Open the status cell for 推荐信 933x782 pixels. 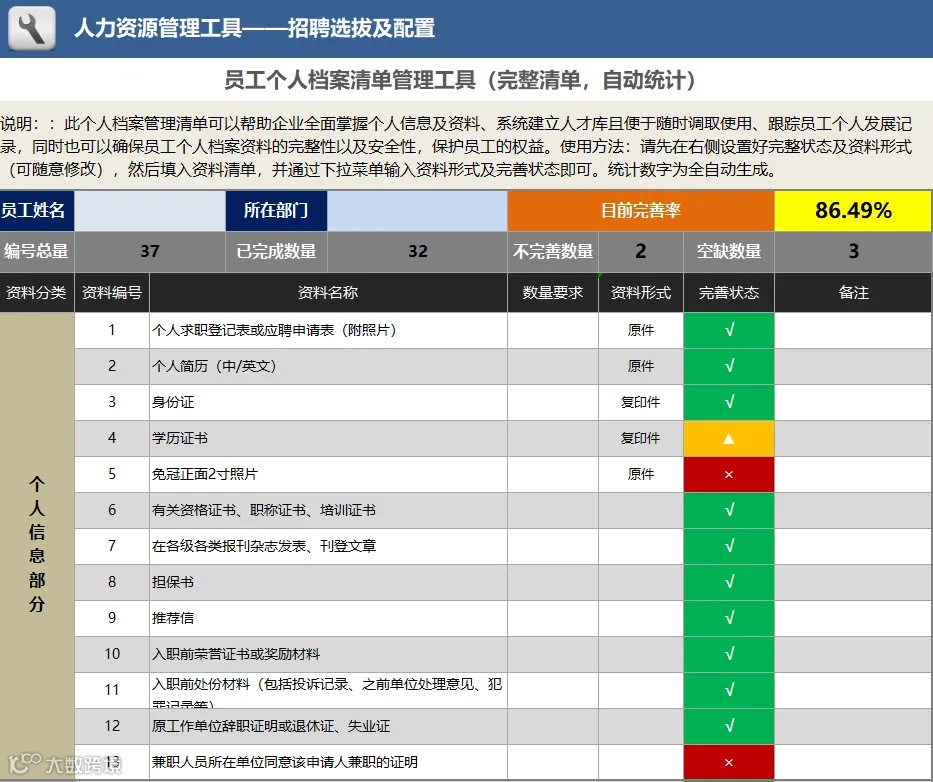pos(728,618)
